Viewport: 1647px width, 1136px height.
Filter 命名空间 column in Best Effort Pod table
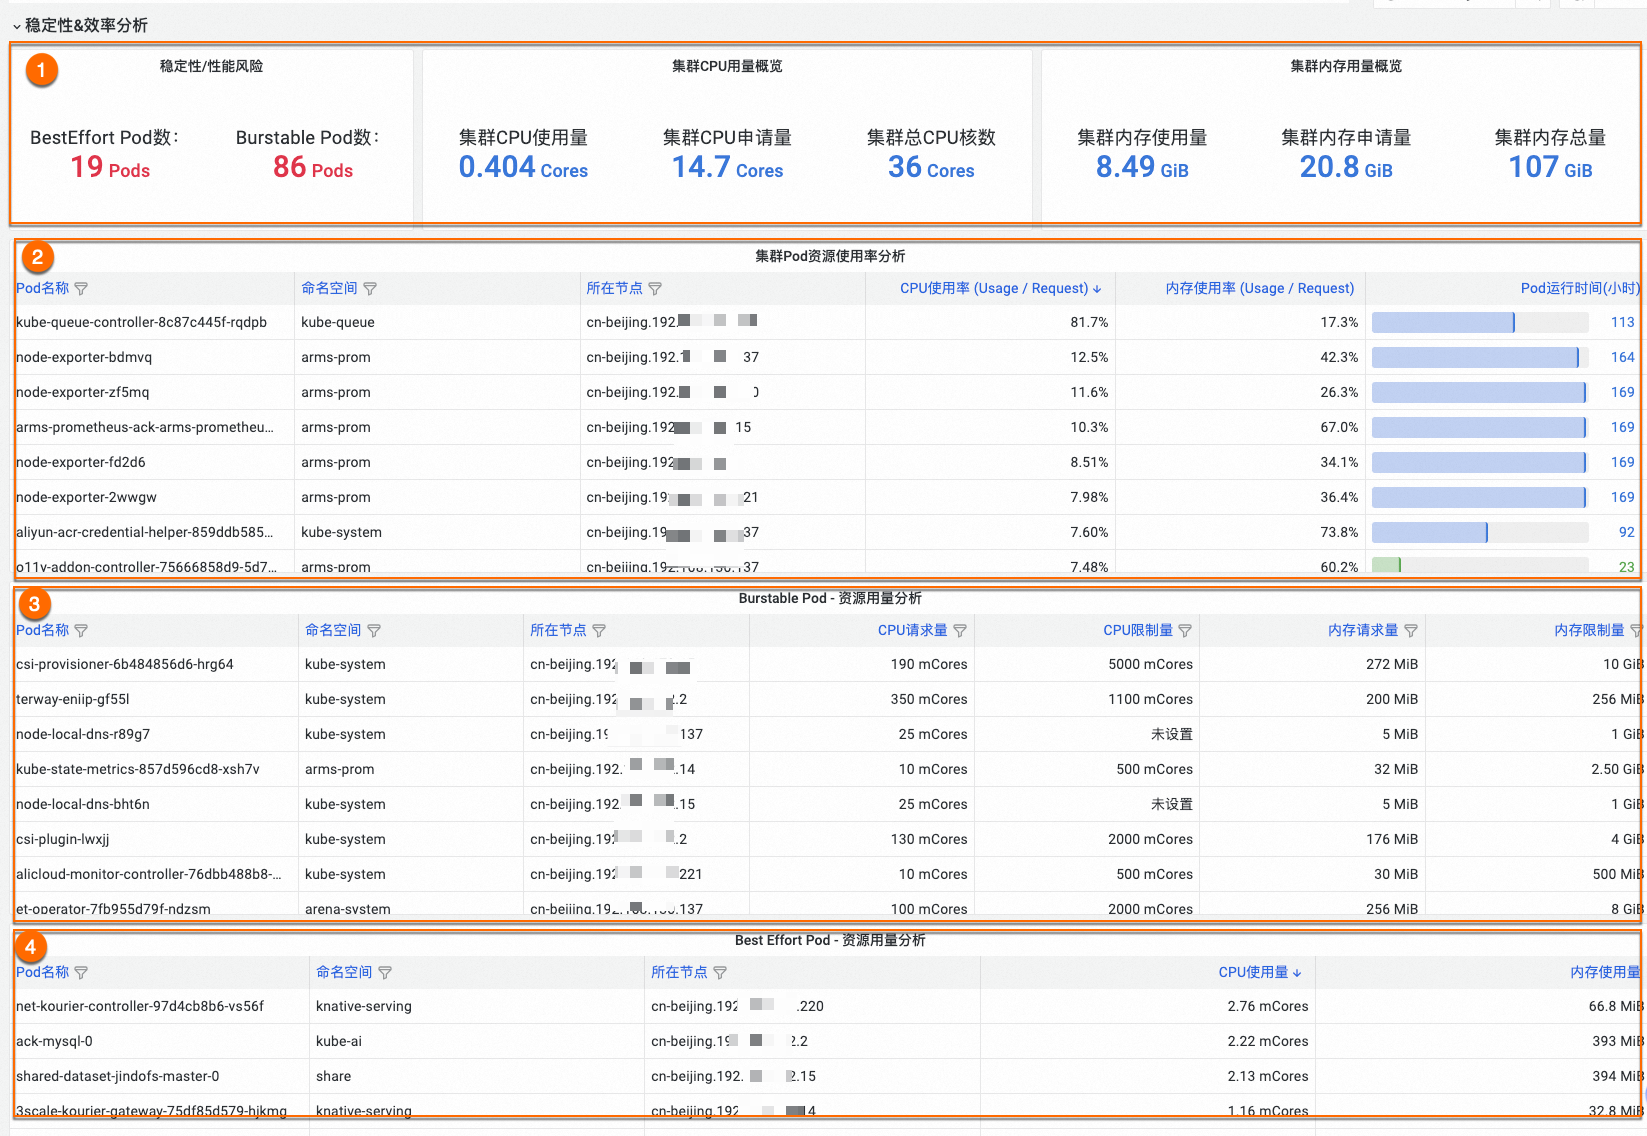tap(385, 973)
